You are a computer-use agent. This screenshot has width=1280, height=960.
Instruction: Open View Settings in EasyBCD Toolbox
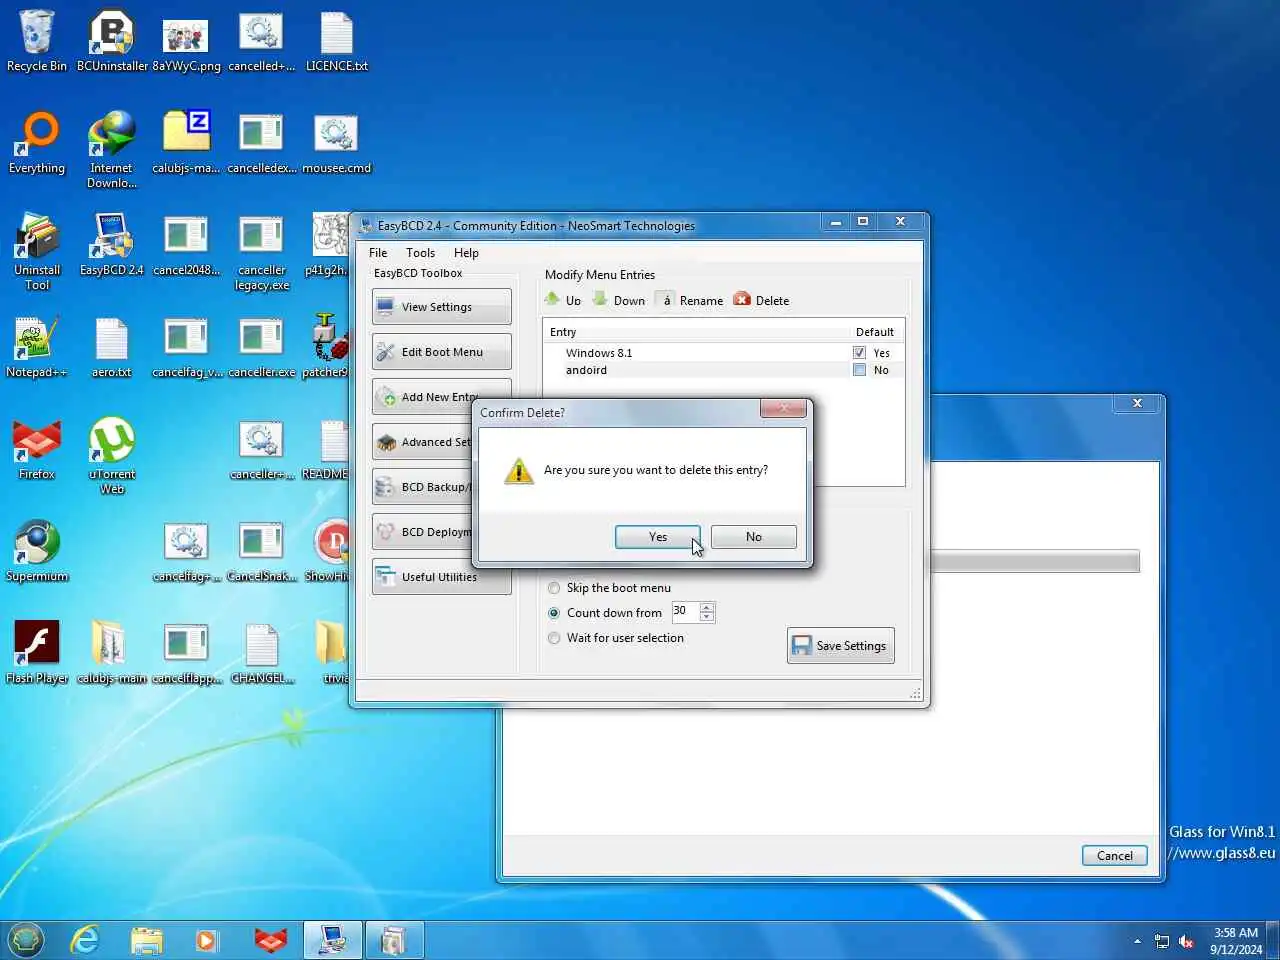[441, 307]
